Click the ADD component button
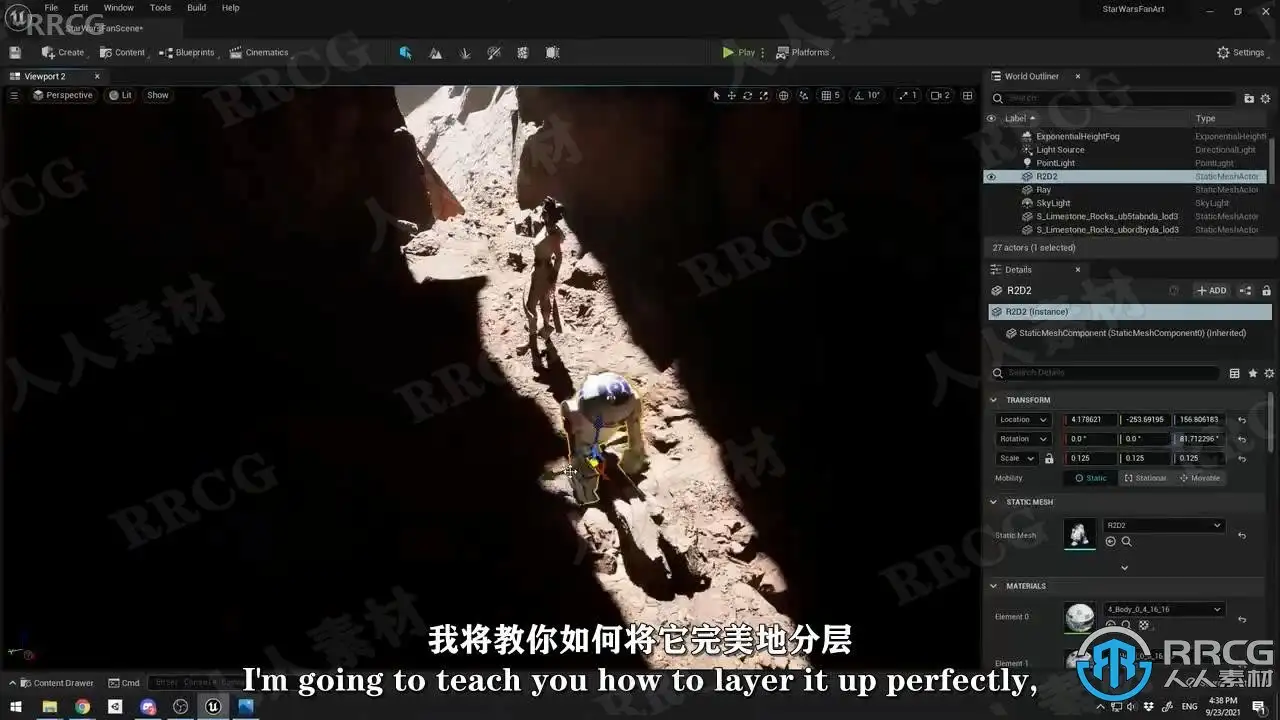1280x720 pixels. click(x=1212, y=290)
